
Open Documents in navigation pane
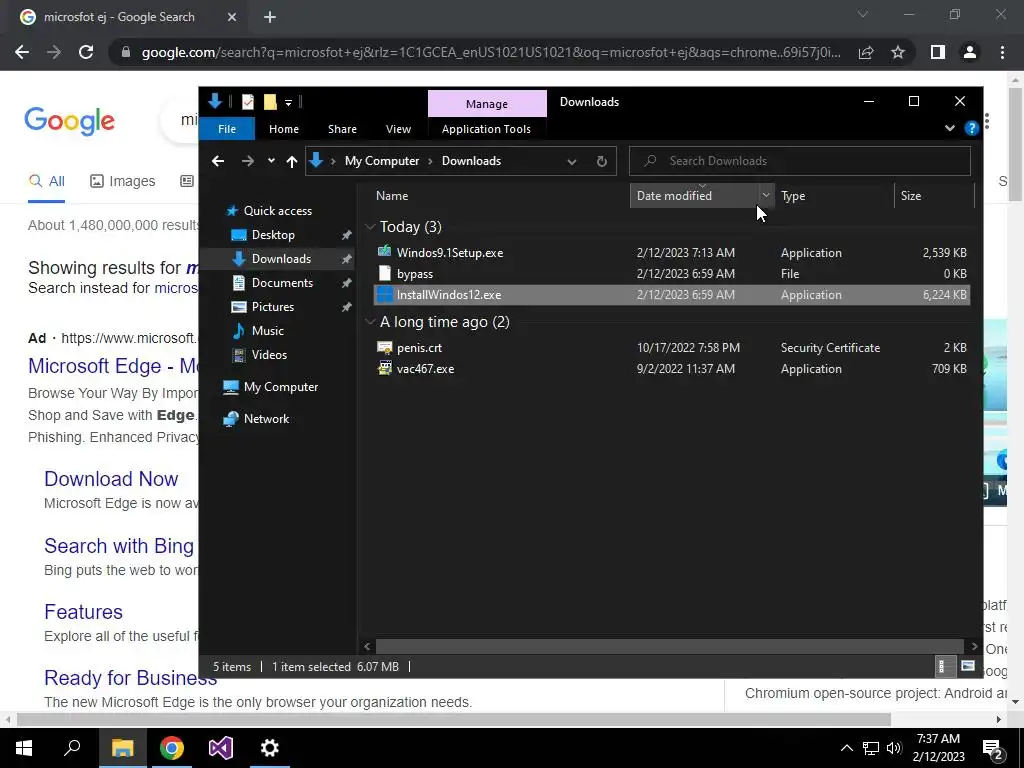(x=282, y=283)
